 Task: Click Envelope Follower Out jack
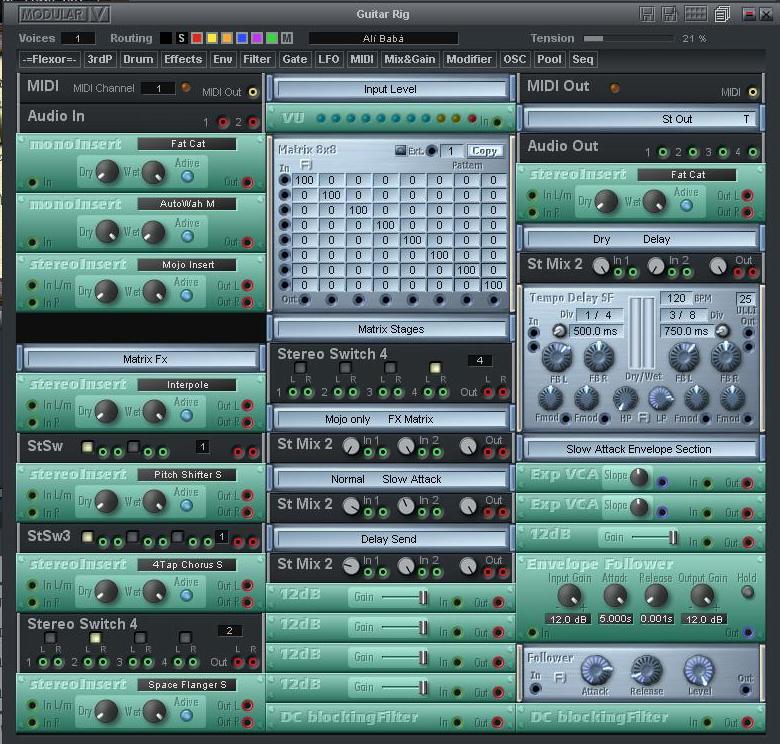point(748,633)
